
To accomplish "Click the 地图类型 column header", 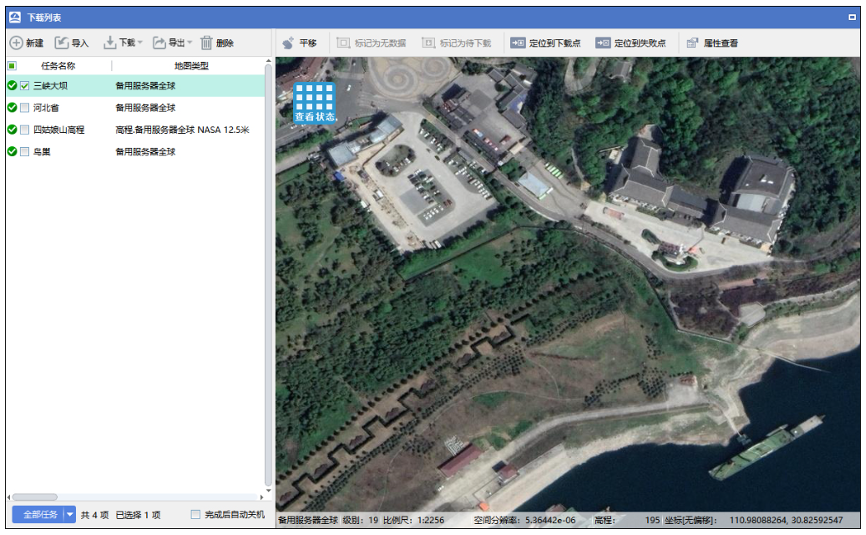I will coord(191,65).
